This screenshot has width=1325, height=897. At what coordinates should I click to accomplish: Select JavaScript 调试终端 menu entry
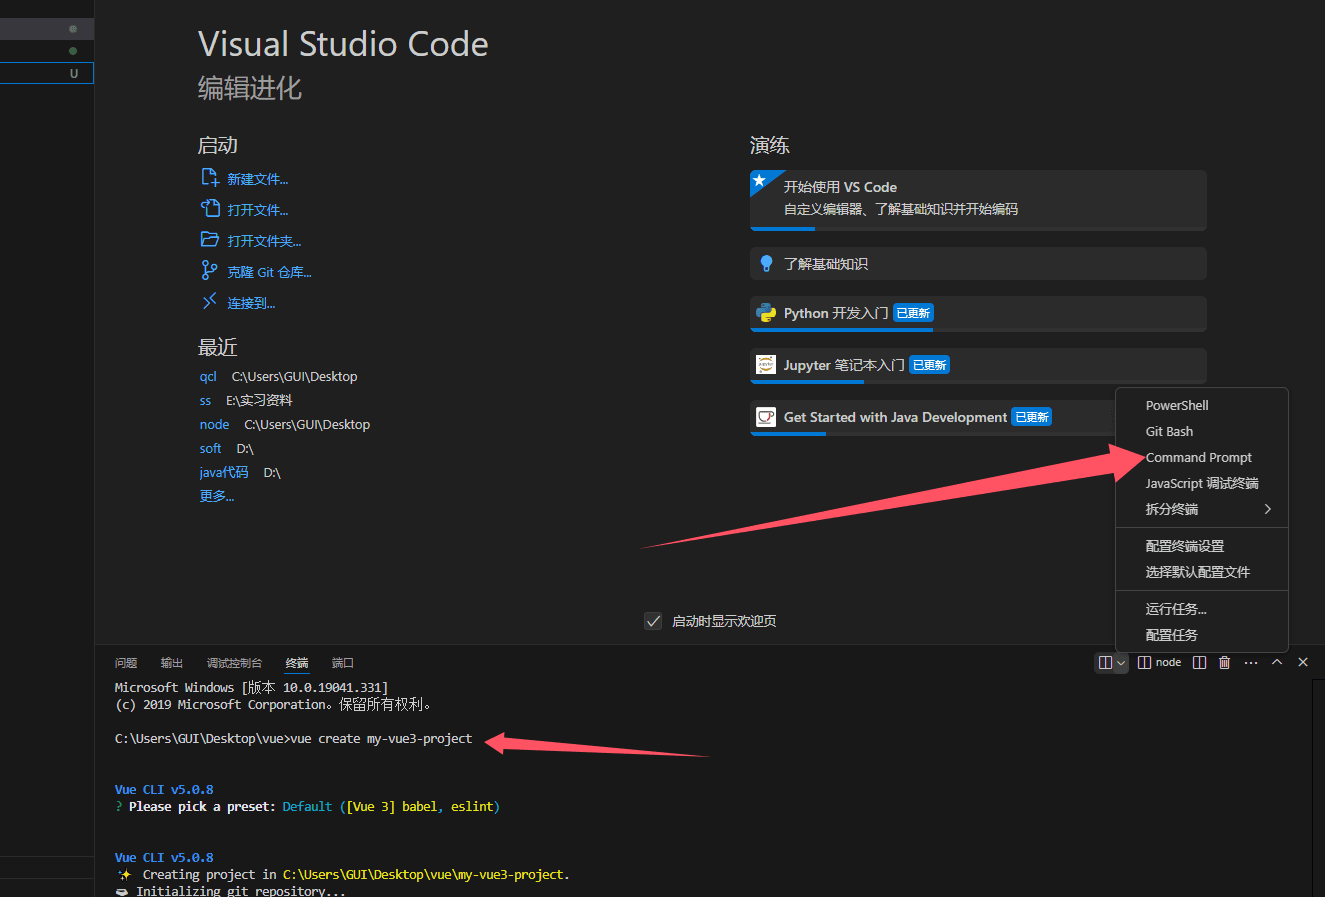1202,483
